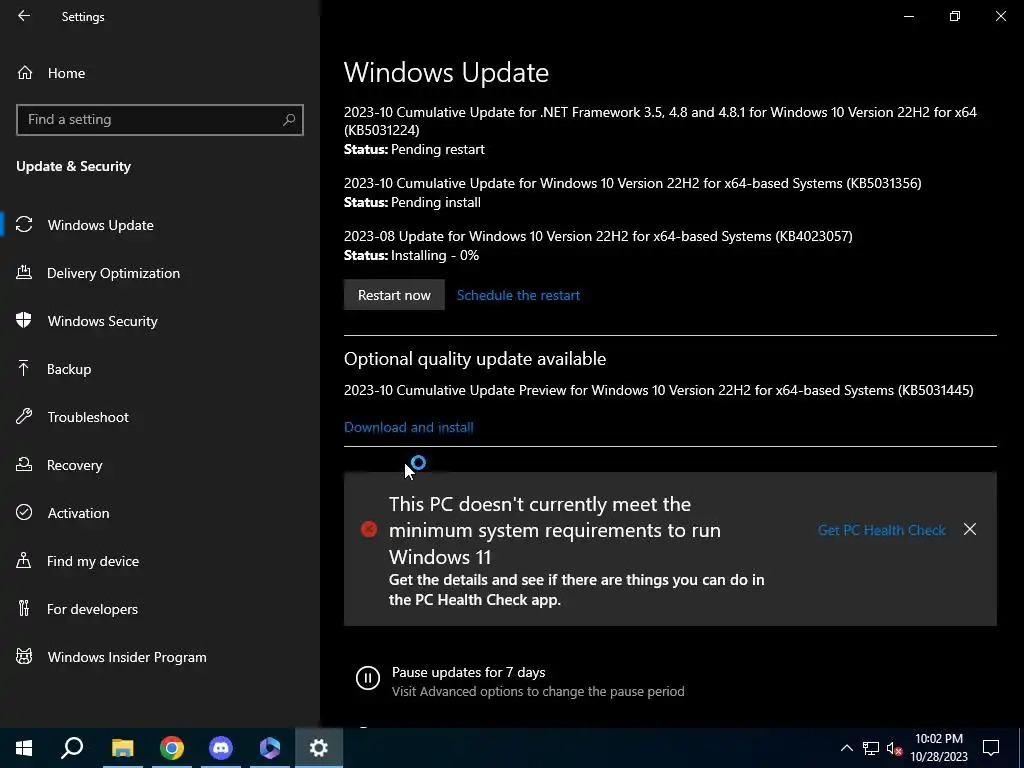Open the Windows Start menu
The height and width of the screenshot is (768, 1024).
(x=24, y=748)
